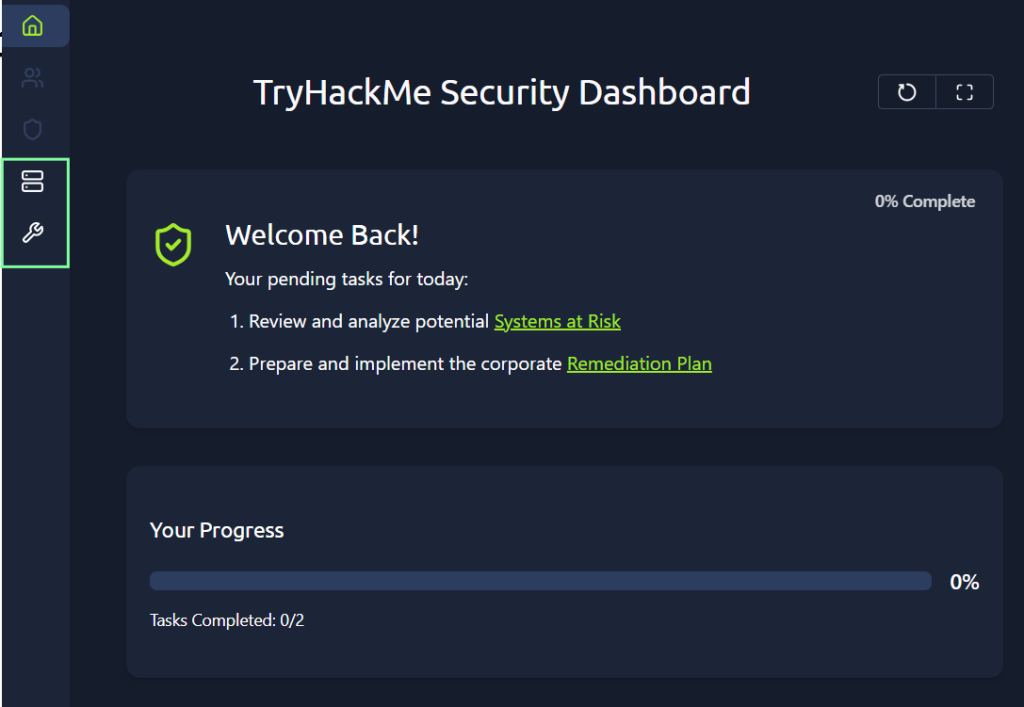Click the green shield checkmark icon
This screenshot has width=1024, height=707.
click(x=173, y=244)
